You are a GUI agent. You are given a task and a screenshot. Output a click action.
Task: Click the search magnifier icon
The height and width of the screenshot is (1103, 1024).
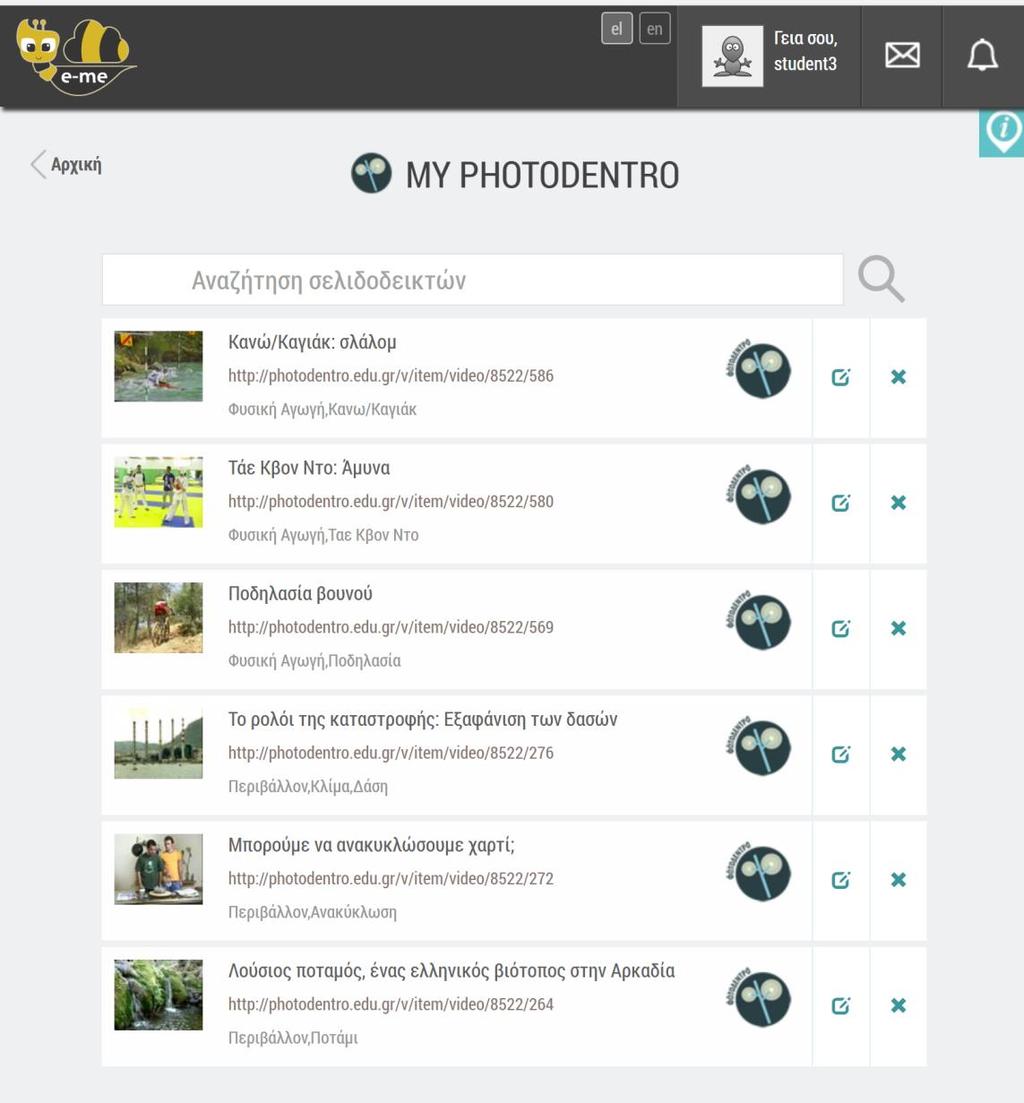click(881, 279)
